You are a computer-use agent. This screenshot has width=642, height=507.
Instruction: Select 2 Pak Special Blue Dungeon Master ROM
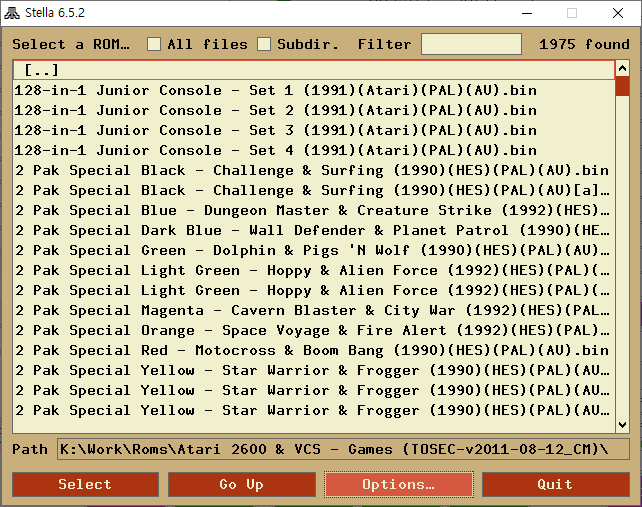point(314,210)
